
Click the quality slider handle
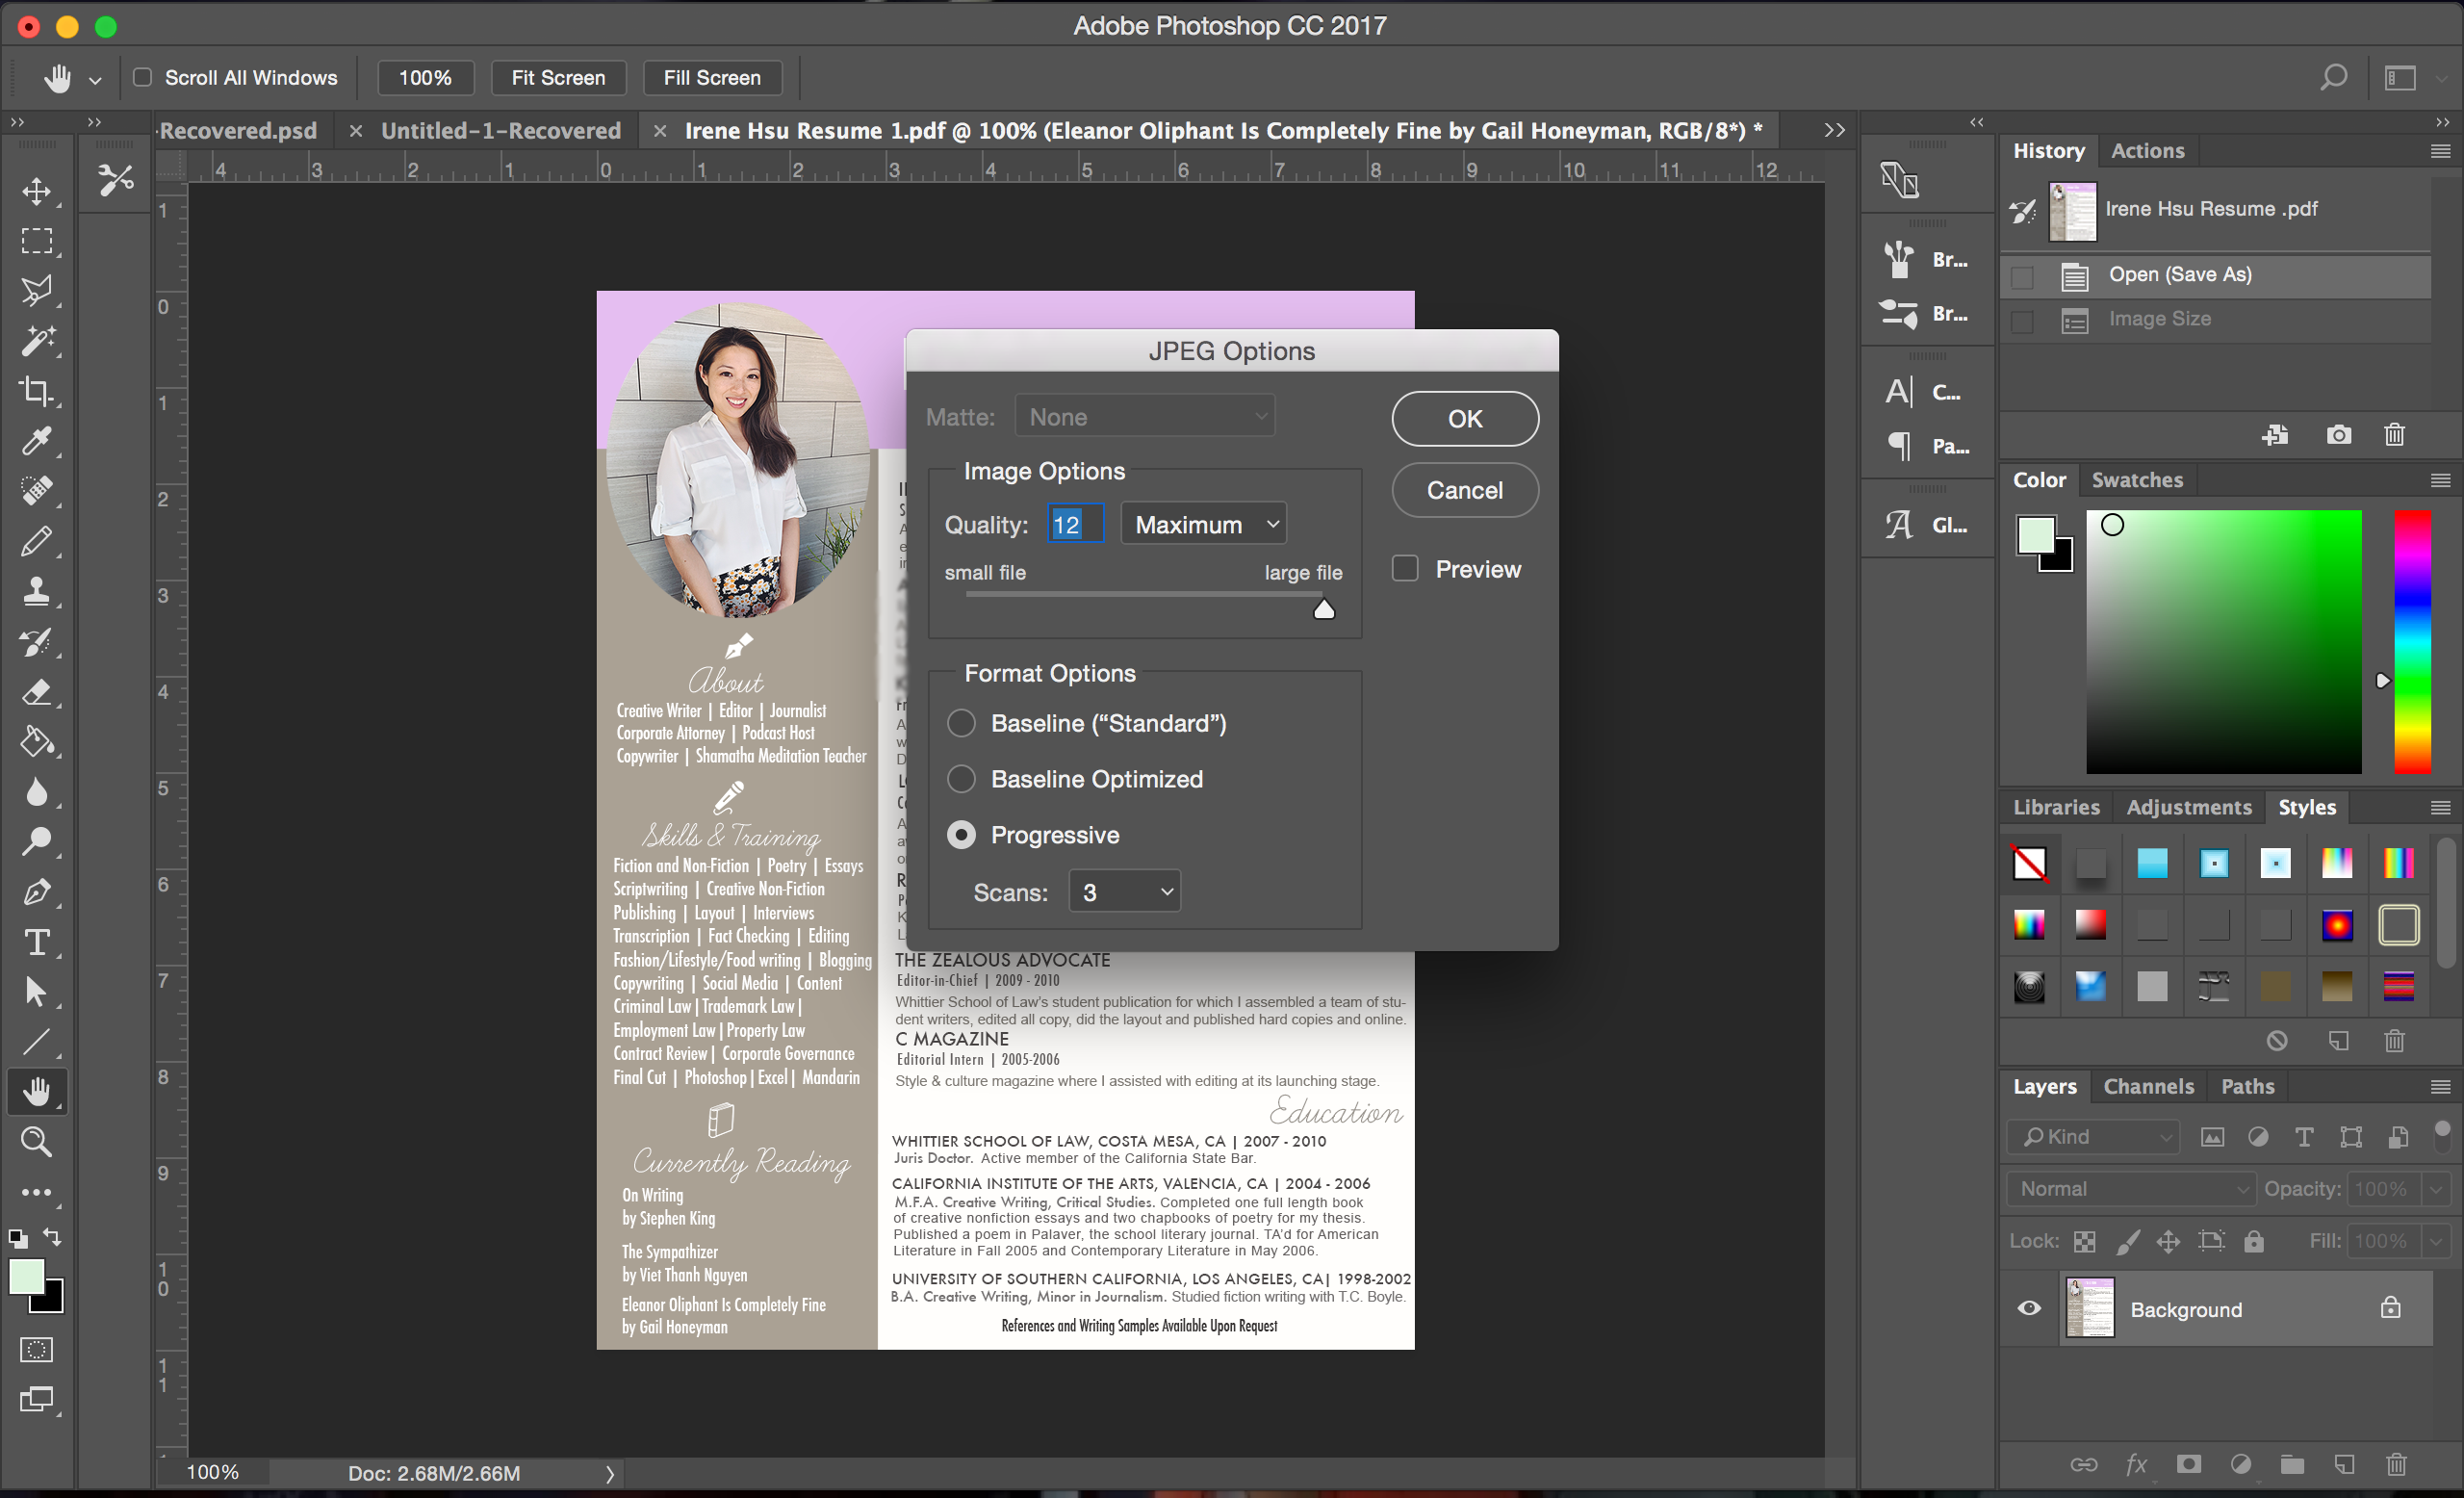click(1324, 608)
